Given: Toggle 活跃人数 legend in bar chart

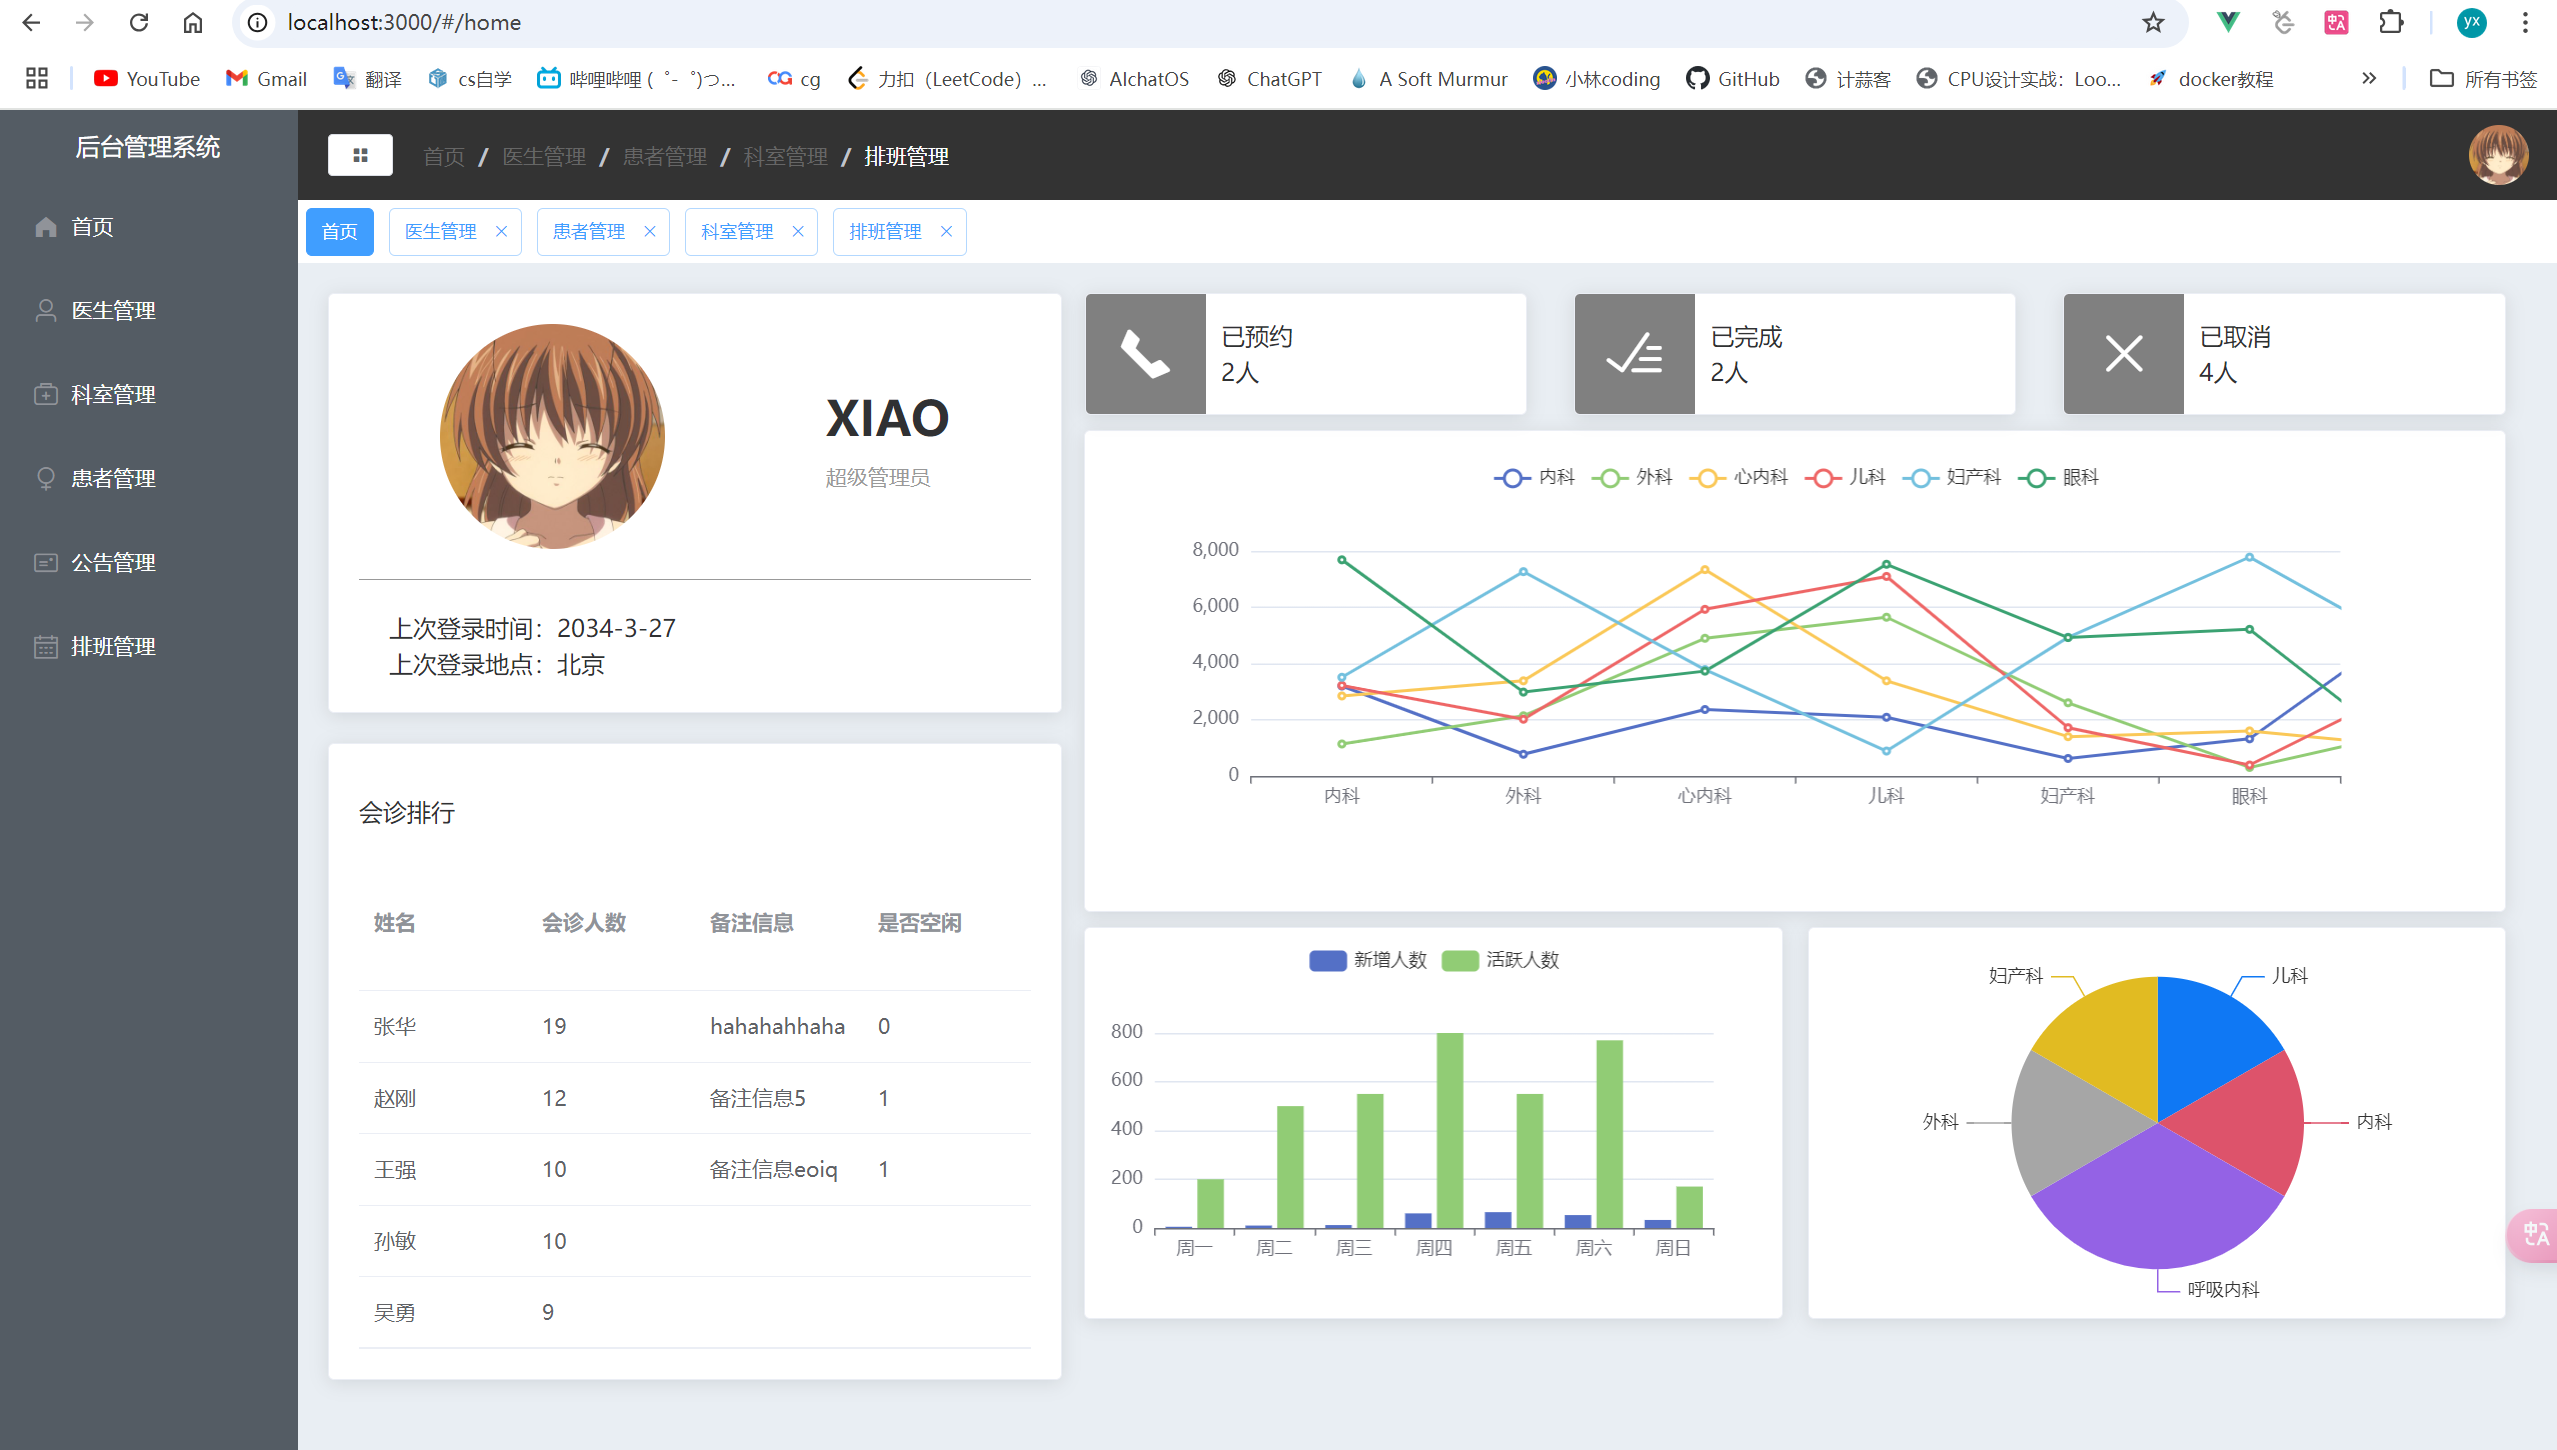Looking at the screenshot, I should click(x=1500, y=961).
